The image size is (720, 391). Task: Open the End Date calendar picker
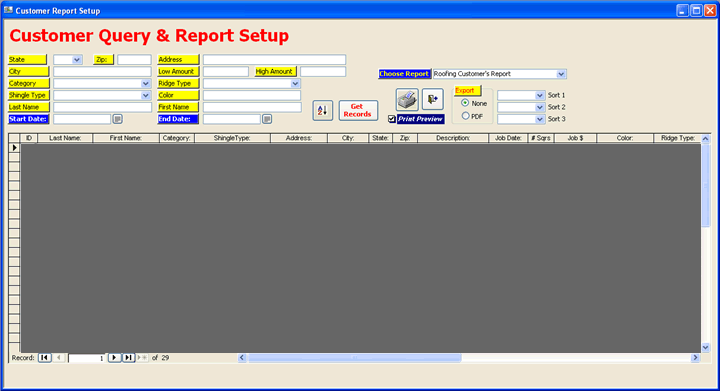[267, 119]
